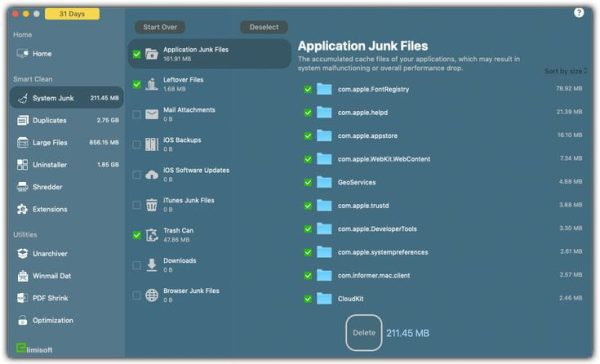
Task: Uncheck Leftover Files category checkbox
Action: (x=137, y=84)
